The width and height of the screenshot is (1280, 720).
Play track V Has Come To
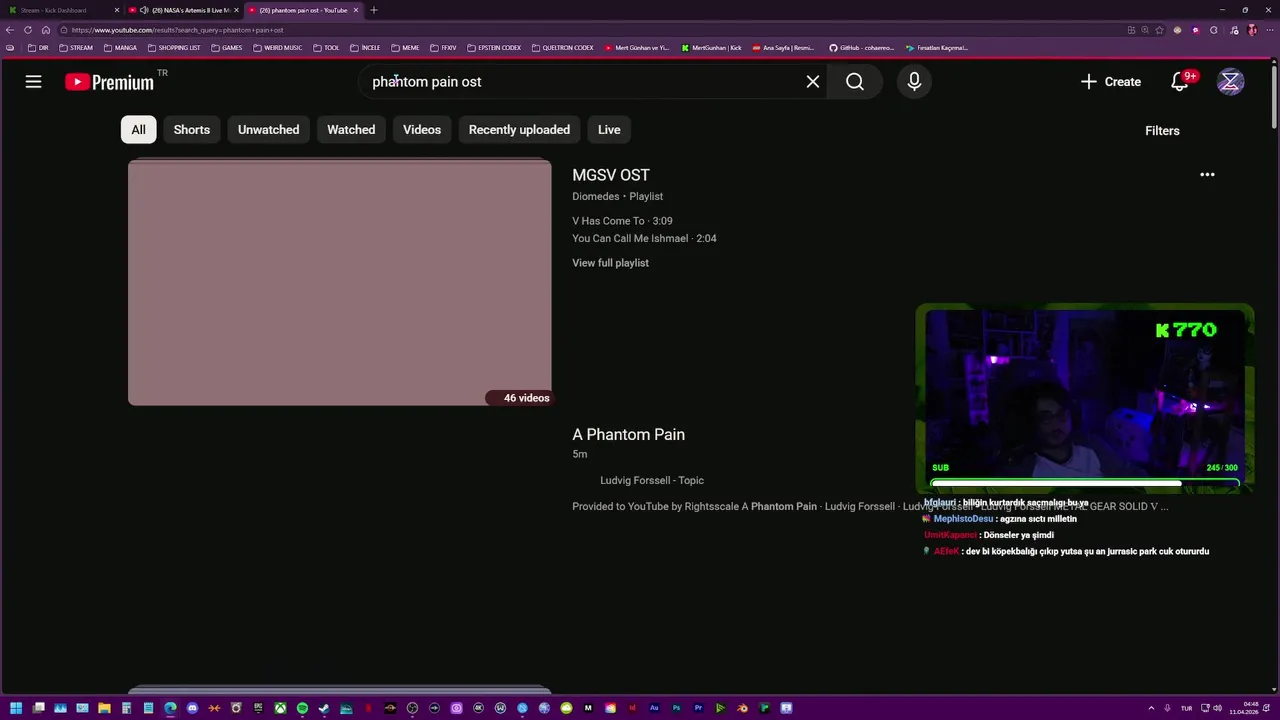point(622,221)
